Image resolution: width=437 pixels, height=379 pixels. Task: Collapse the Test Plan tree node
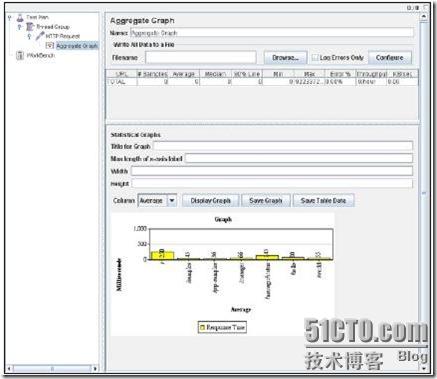tap(9, 17)
